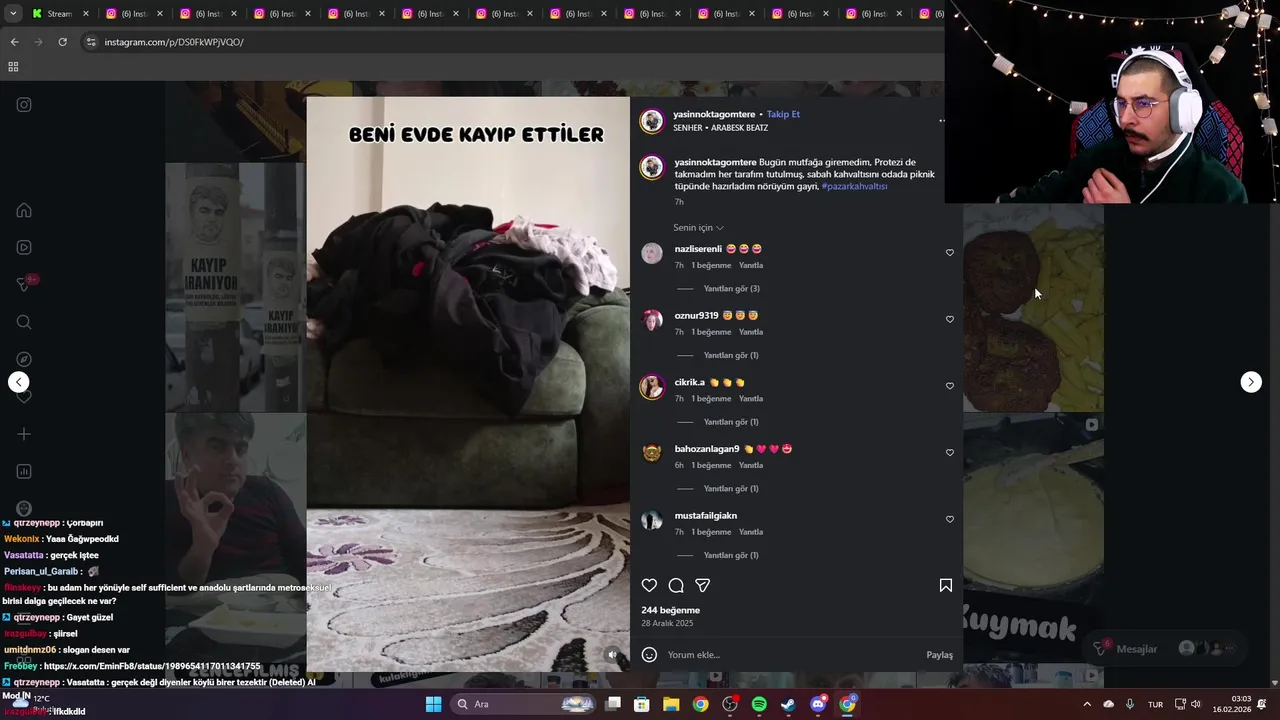Open the comment bubble icon under the post
Screen dimensions: 1280x720
tap(676, 585)
